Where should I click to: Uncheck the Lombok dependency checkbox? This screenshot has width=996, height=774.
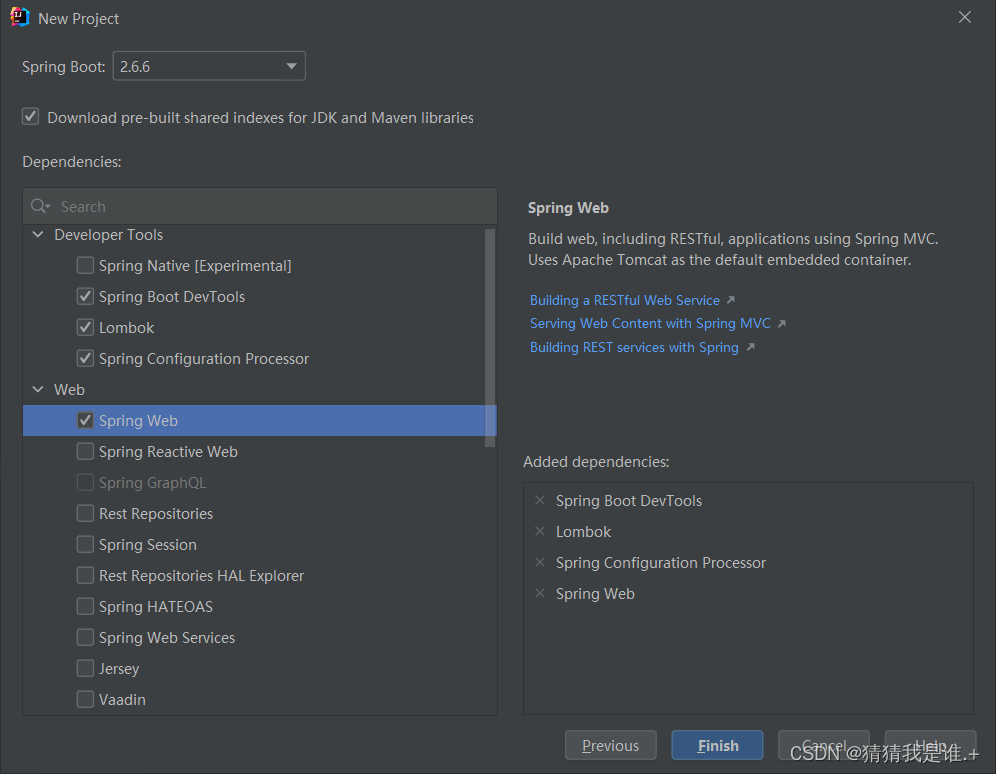86,328
